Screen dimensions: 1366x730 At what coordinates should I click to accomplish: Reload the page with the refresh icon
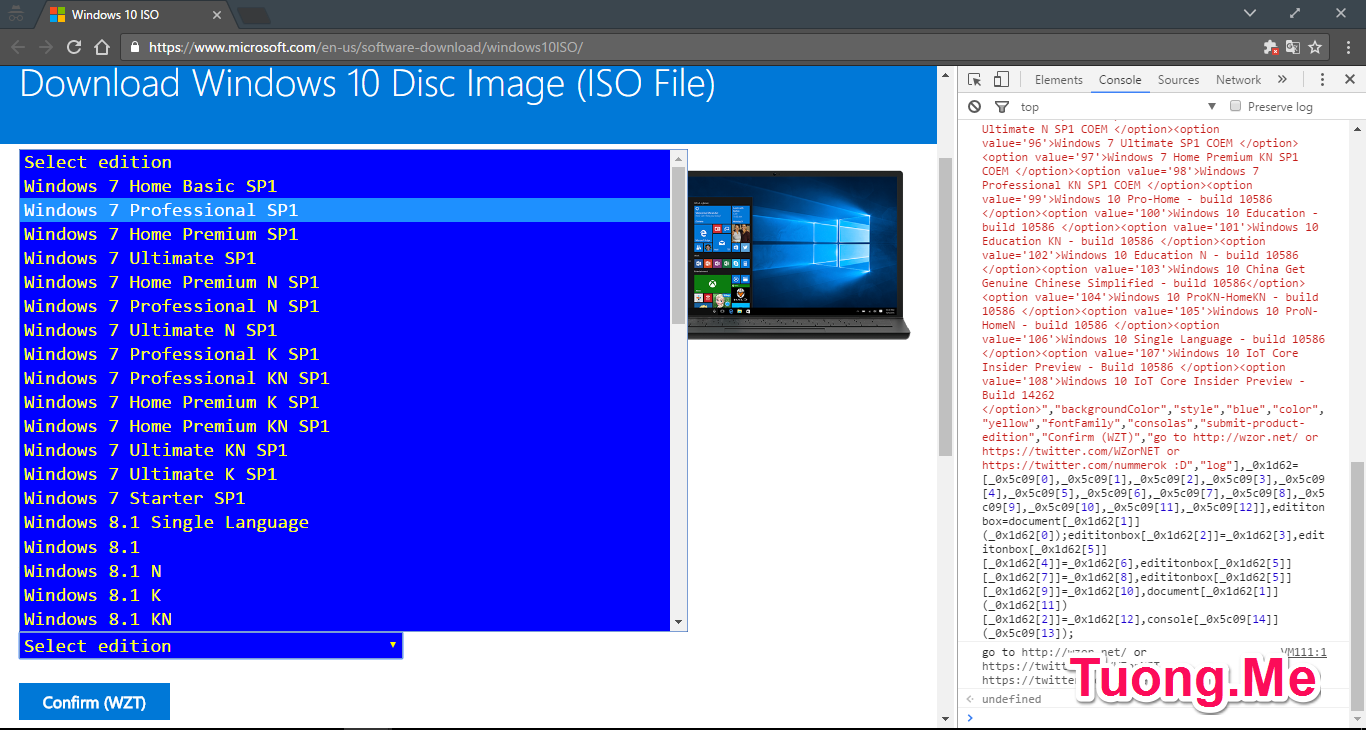coord(73,47)
